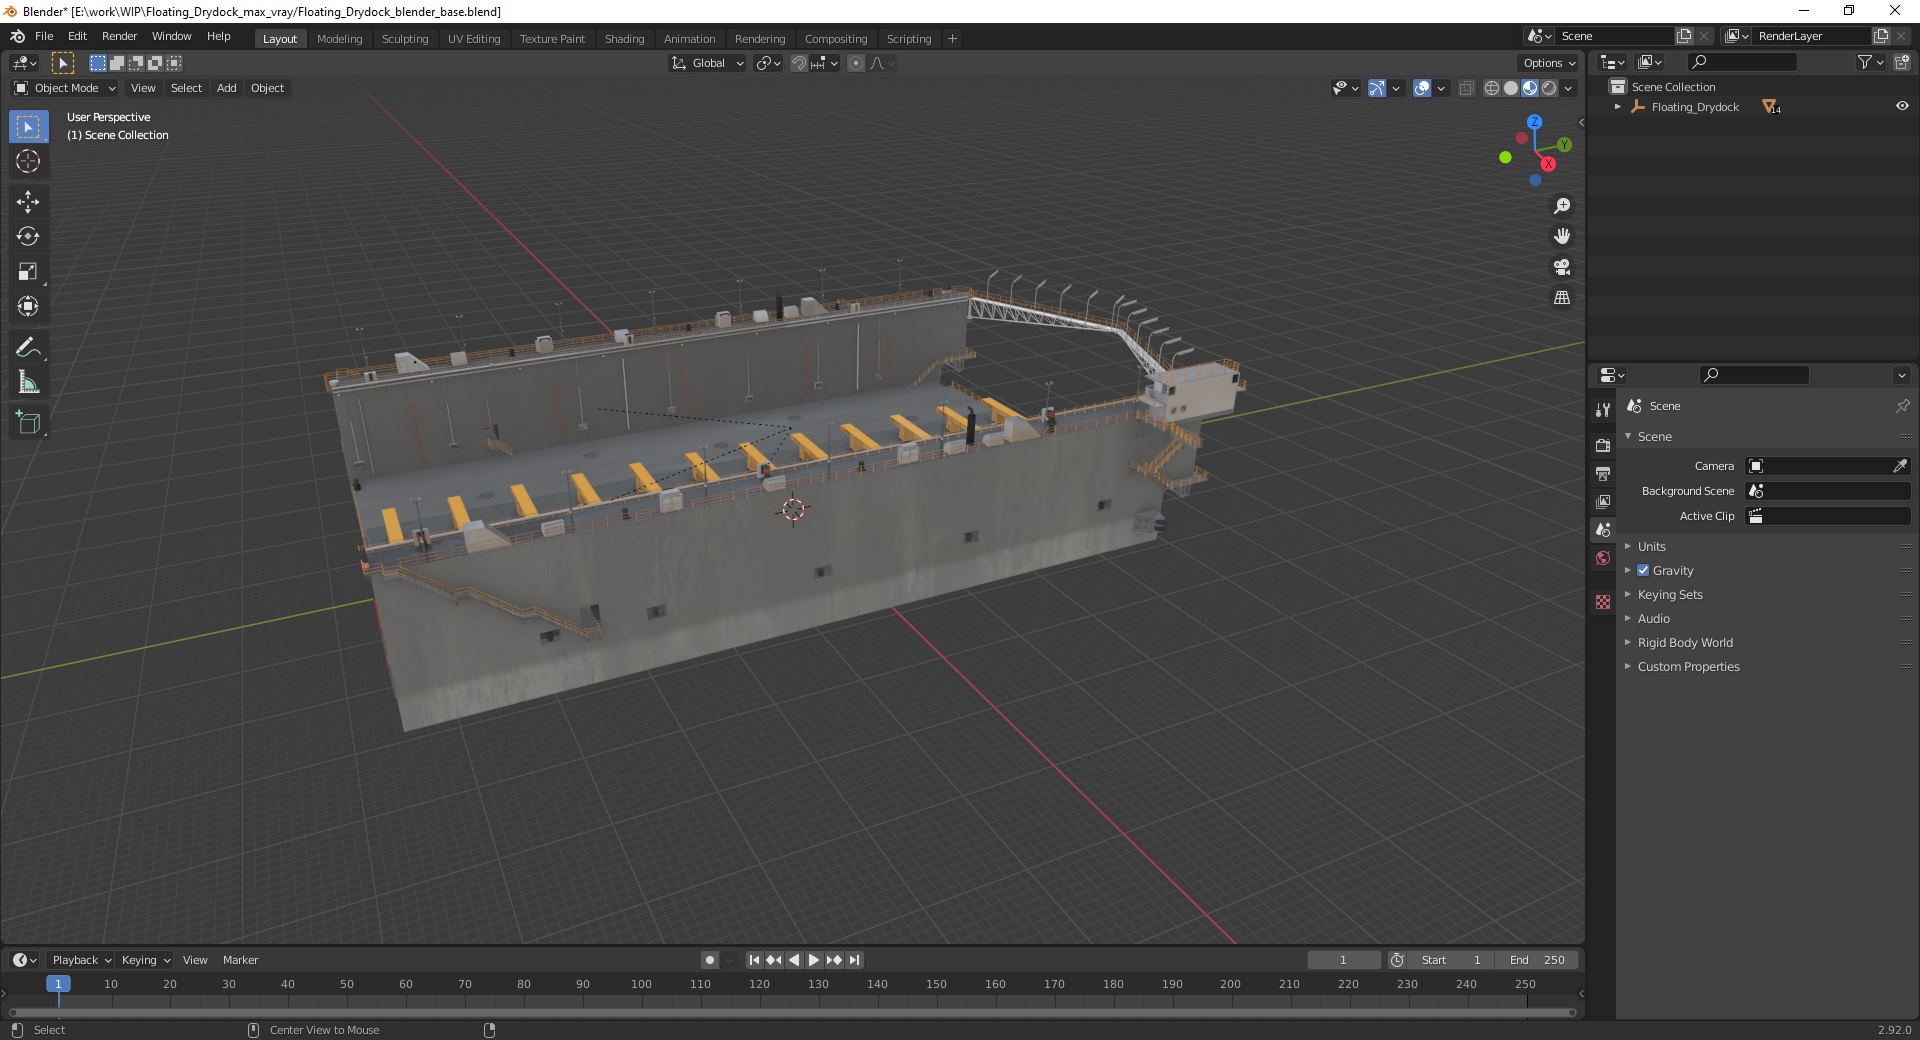The width and height of the screenshot is (1920, 1040).
Task: Select the Measure ruler tool
Action: [x=28, y=383]
